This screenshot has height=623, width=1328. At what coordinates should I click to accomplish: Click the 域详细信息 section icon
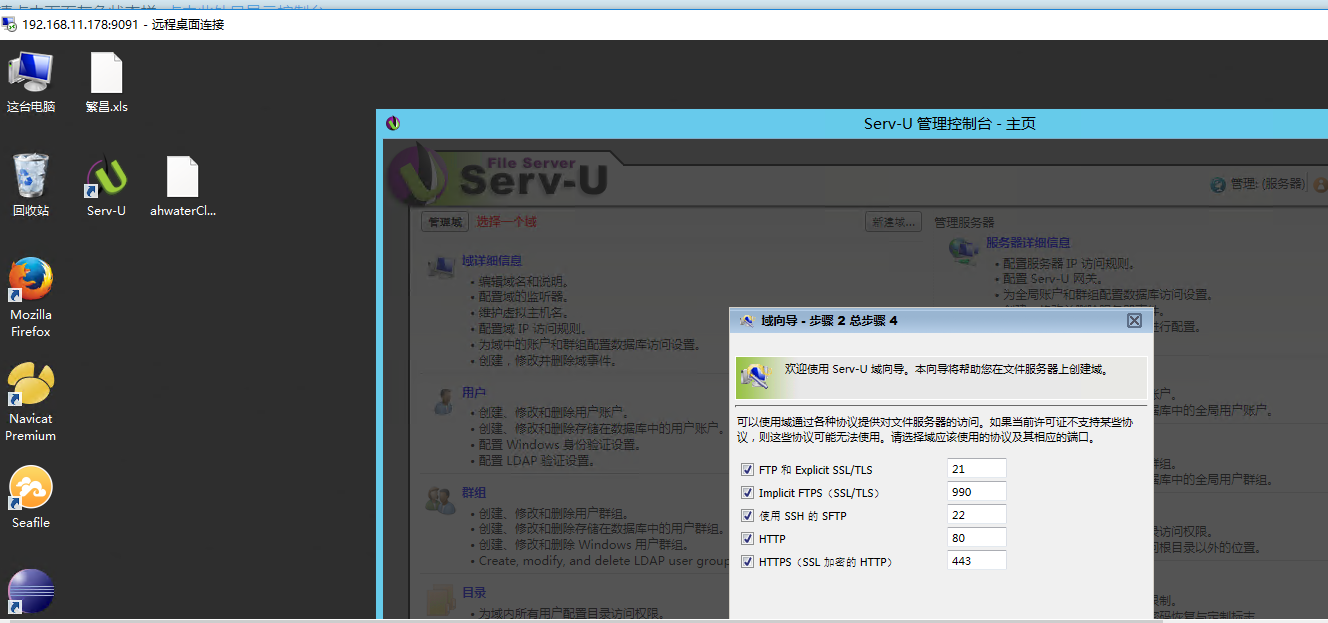[x=441, y=267]
